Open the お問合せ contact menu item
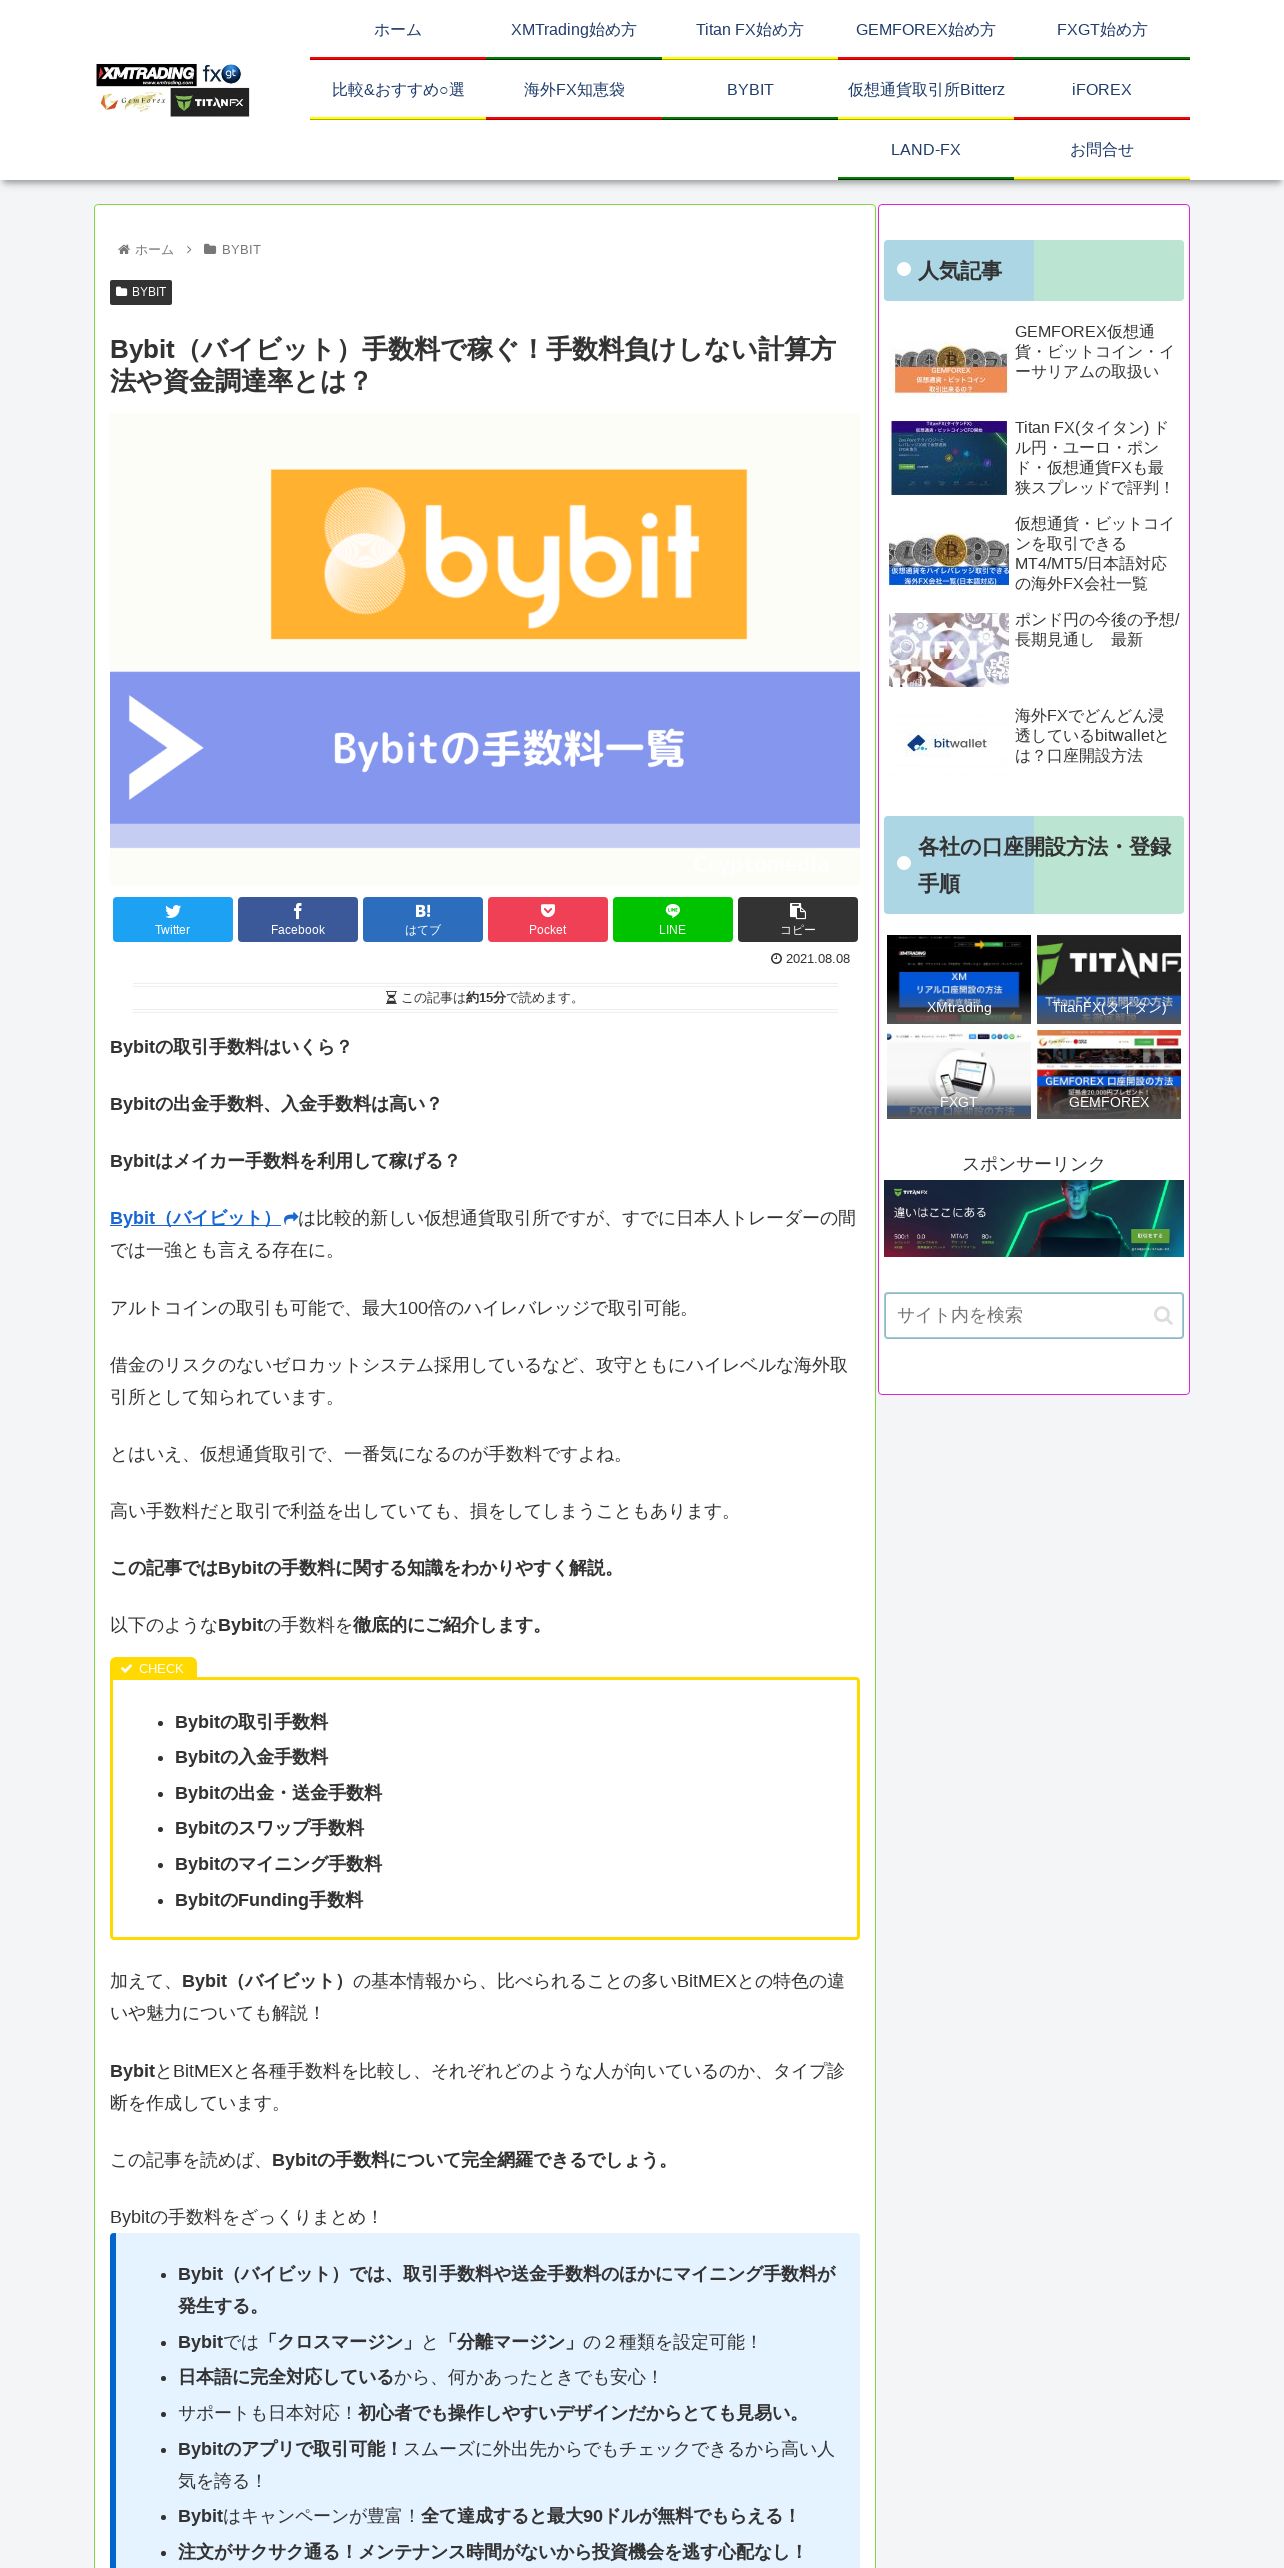The width and height of the screenshot is (1284, 2568). 1102,150
